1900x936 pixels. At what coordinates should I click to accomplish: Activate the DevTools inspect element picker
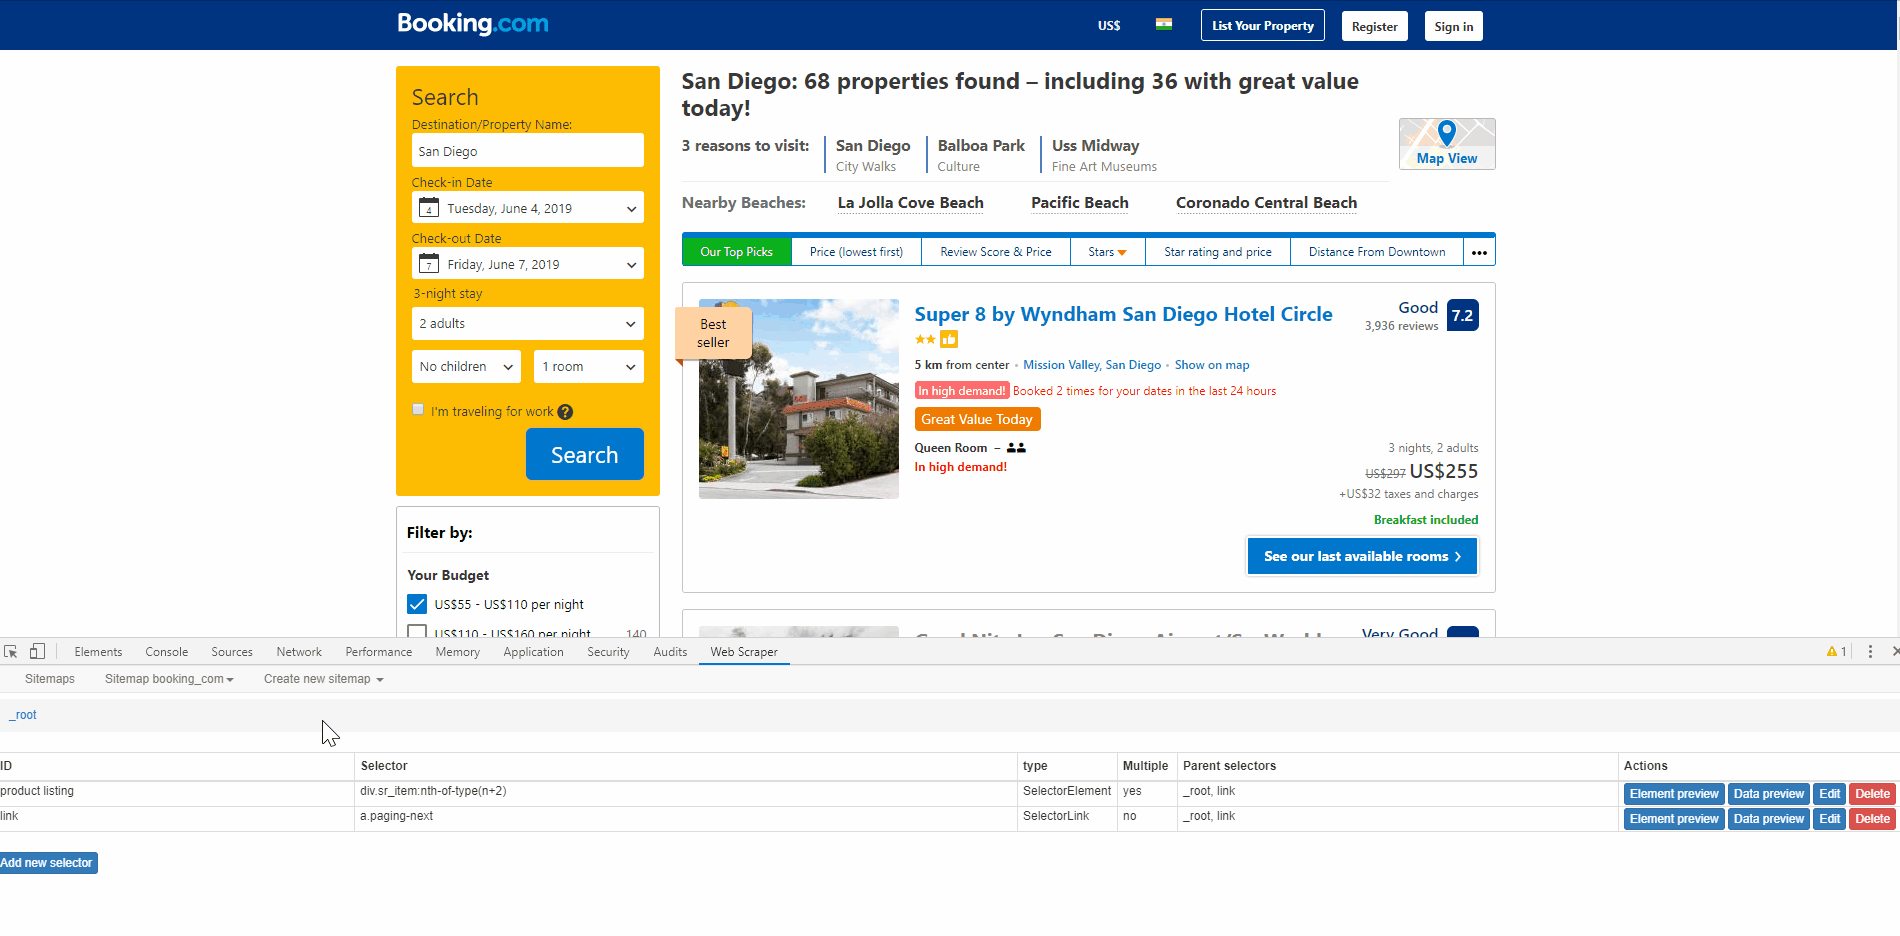(x=11, y=651)
